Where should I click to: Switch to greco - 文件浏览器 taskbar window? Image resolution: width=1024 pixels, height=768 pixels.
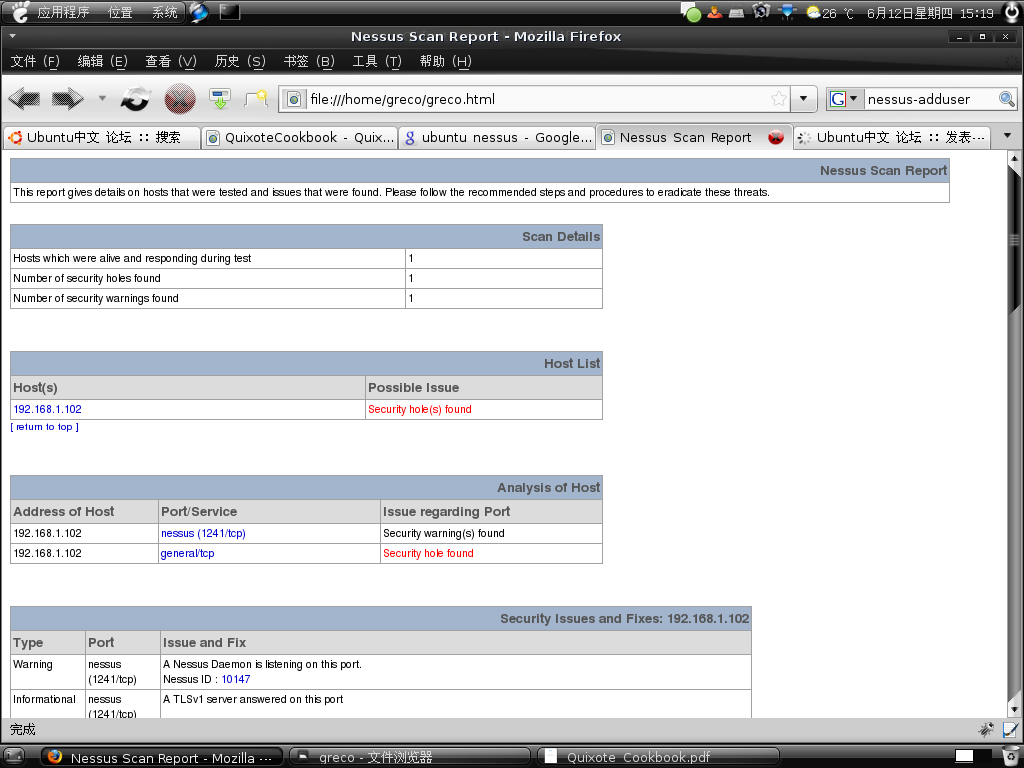pos(409,757)
